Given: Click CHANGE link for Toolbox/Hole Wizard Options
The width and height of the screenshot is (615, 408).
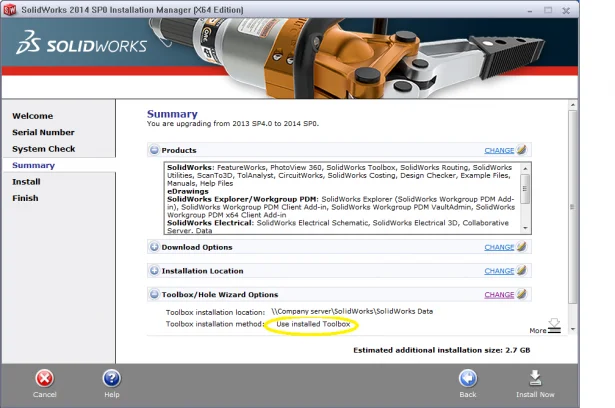Looking at the screenshot, I should [x=499, y=295].
